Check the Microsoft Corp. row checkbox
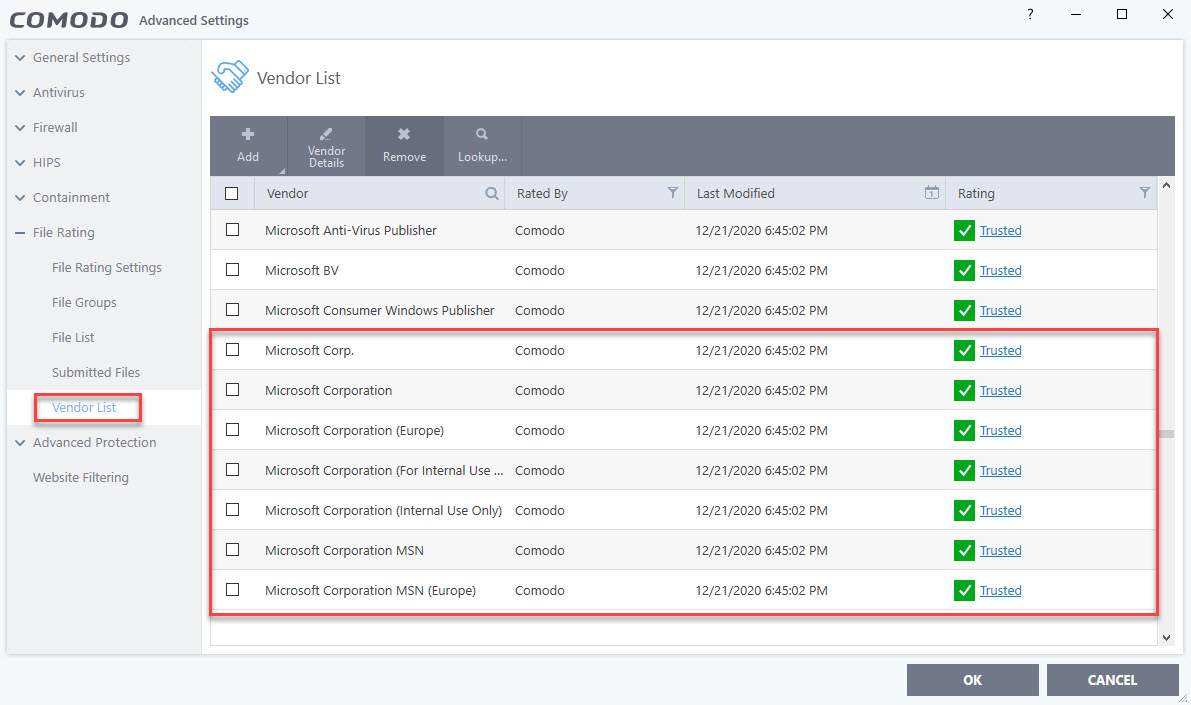The height and width of the screenshot is (705, 1191). (x=232, y=349)
